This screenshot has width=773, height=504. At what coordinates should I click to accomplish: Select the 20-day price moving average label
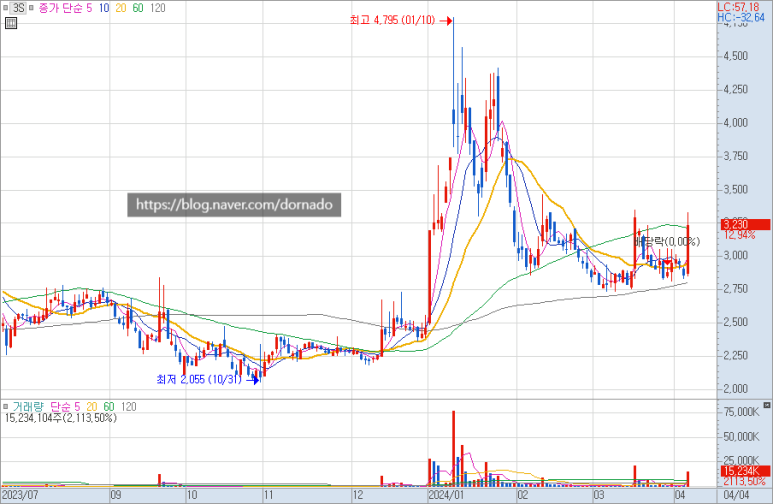(x=121, y=8)
